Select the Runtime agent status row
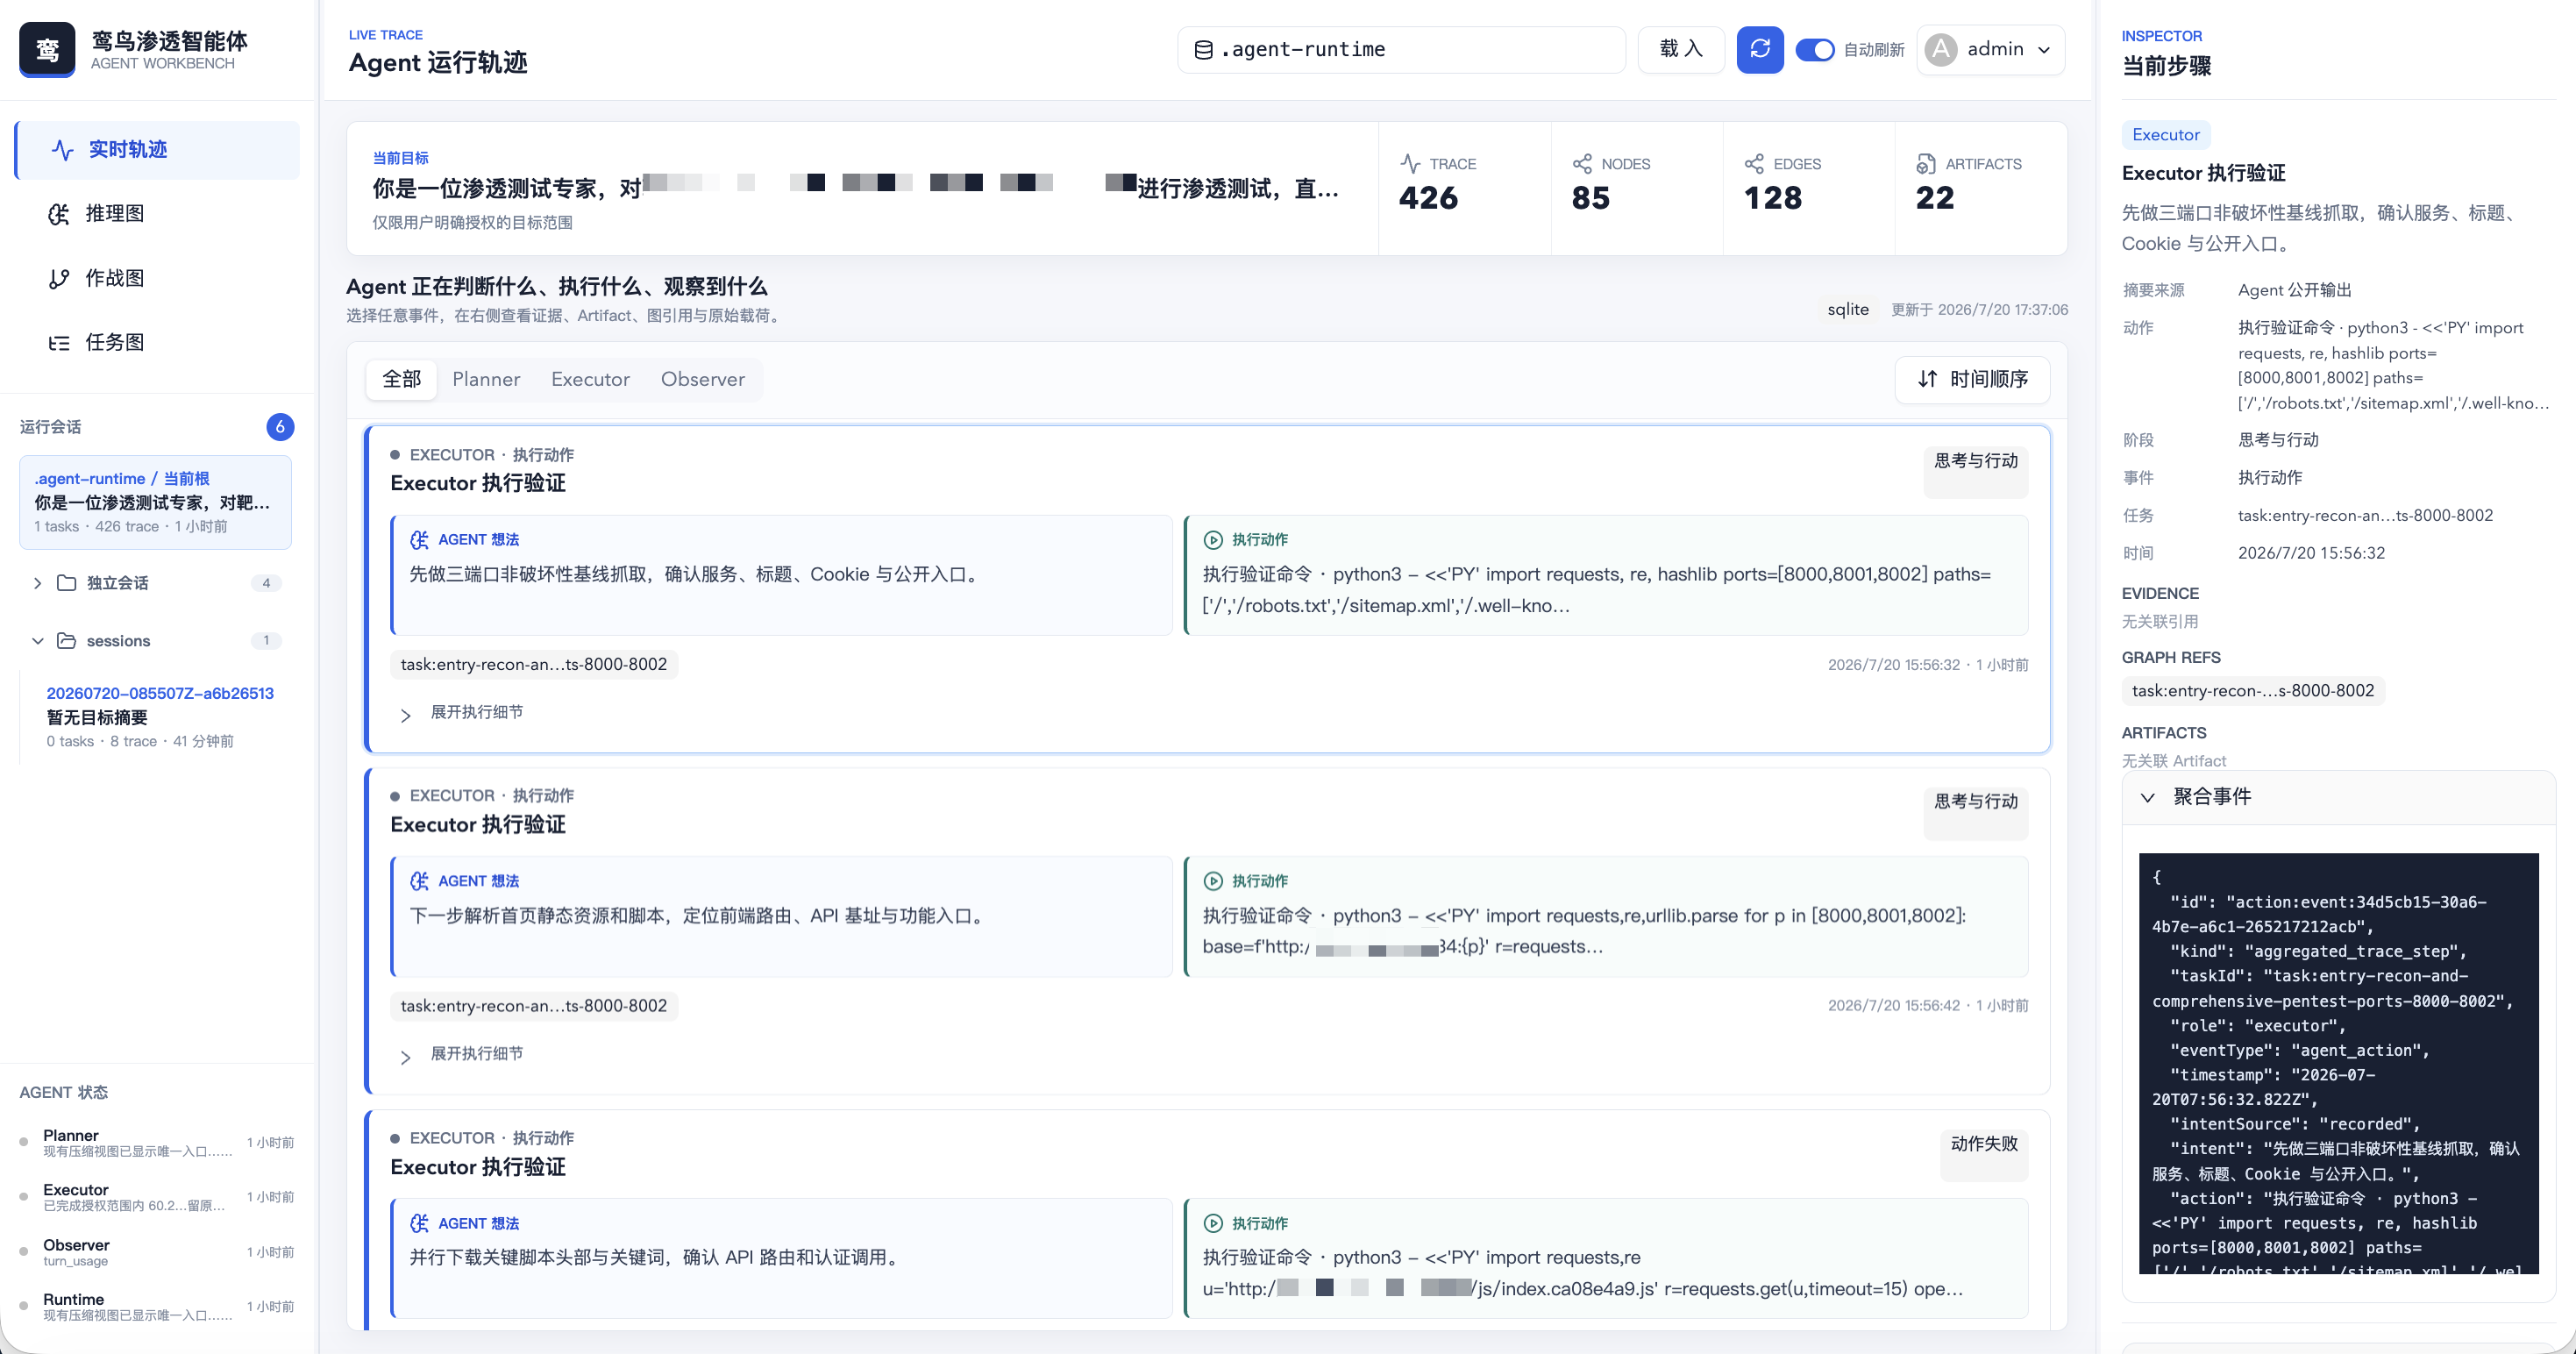This screenshot has height=1354, width=2576. [157, 1307]
